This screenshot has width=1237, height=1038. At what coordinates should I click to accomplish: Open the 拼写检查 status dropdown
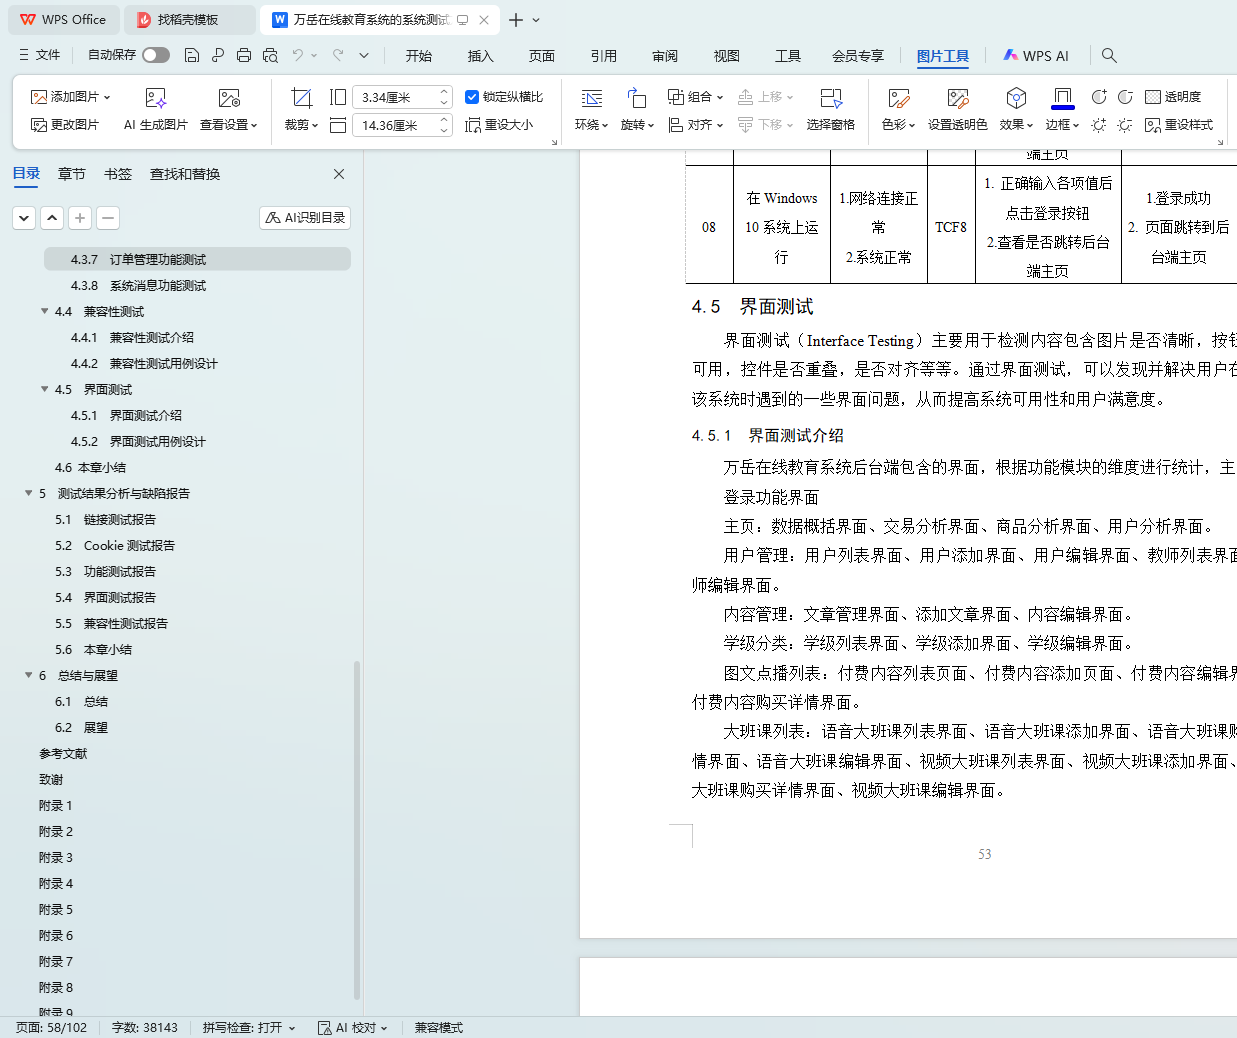[248, 1028]
